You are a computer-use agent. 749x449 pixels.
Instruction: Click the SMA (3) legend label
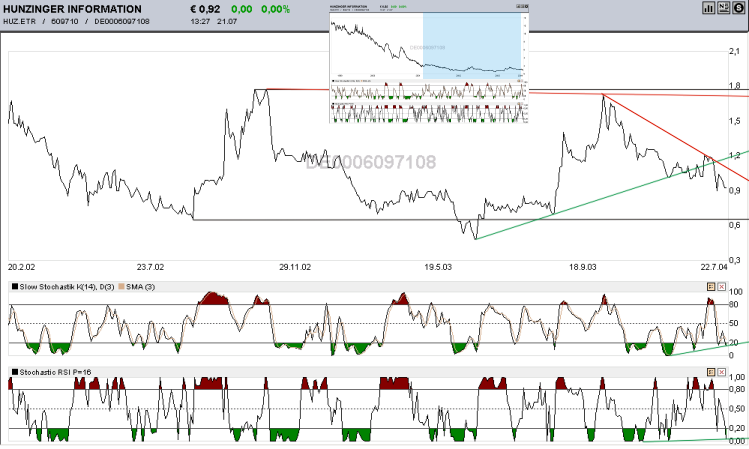coord(140,287)
